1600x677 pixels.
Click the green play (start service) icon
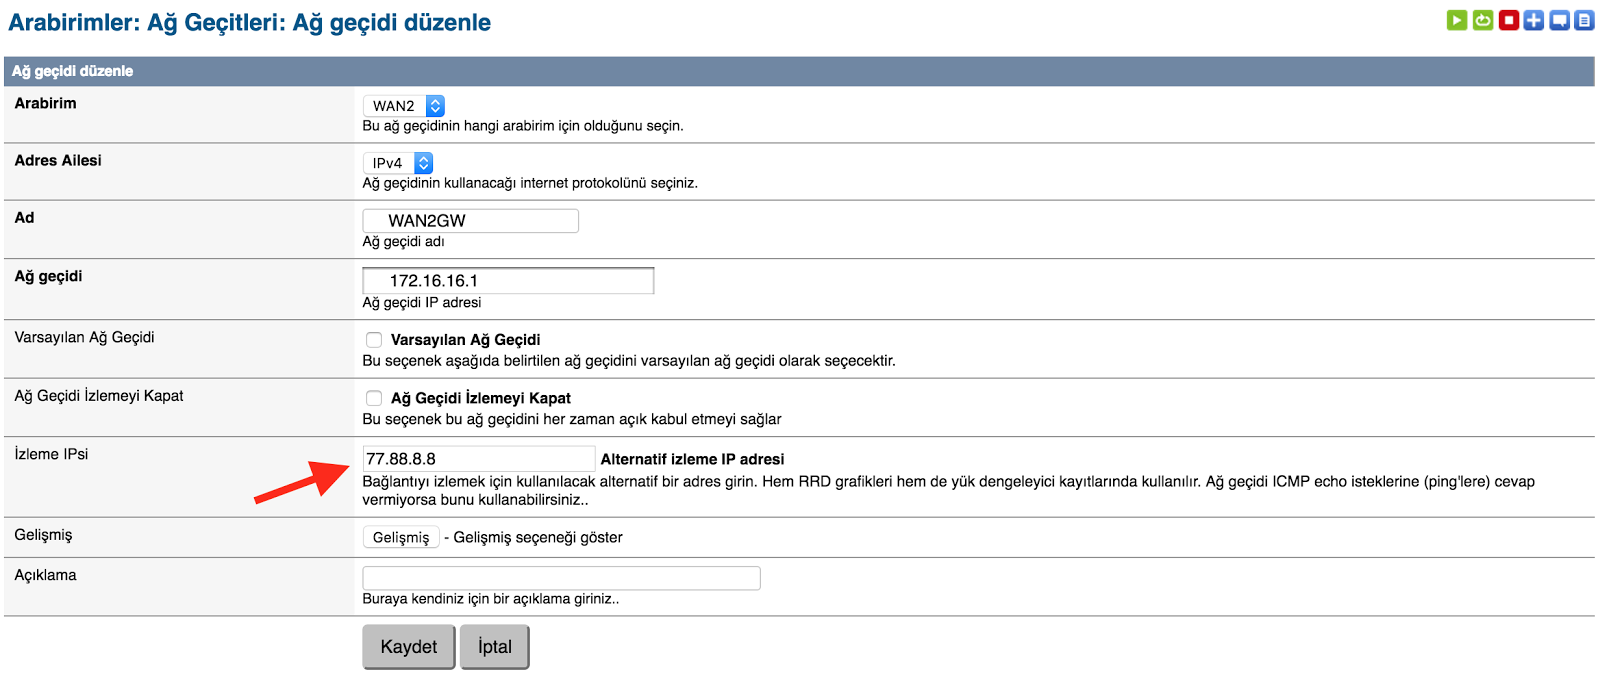click(x=1457, y=20)
